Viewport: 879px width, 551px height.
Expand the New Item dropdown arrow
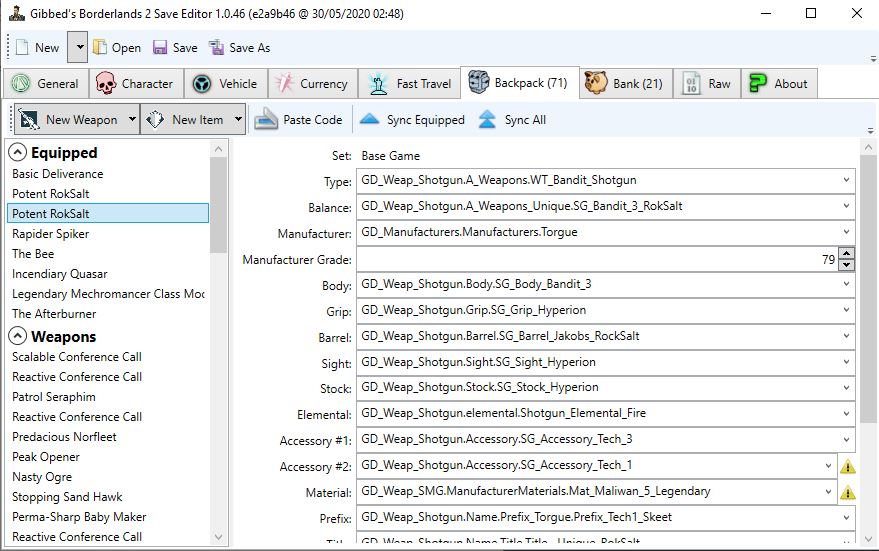238,119
